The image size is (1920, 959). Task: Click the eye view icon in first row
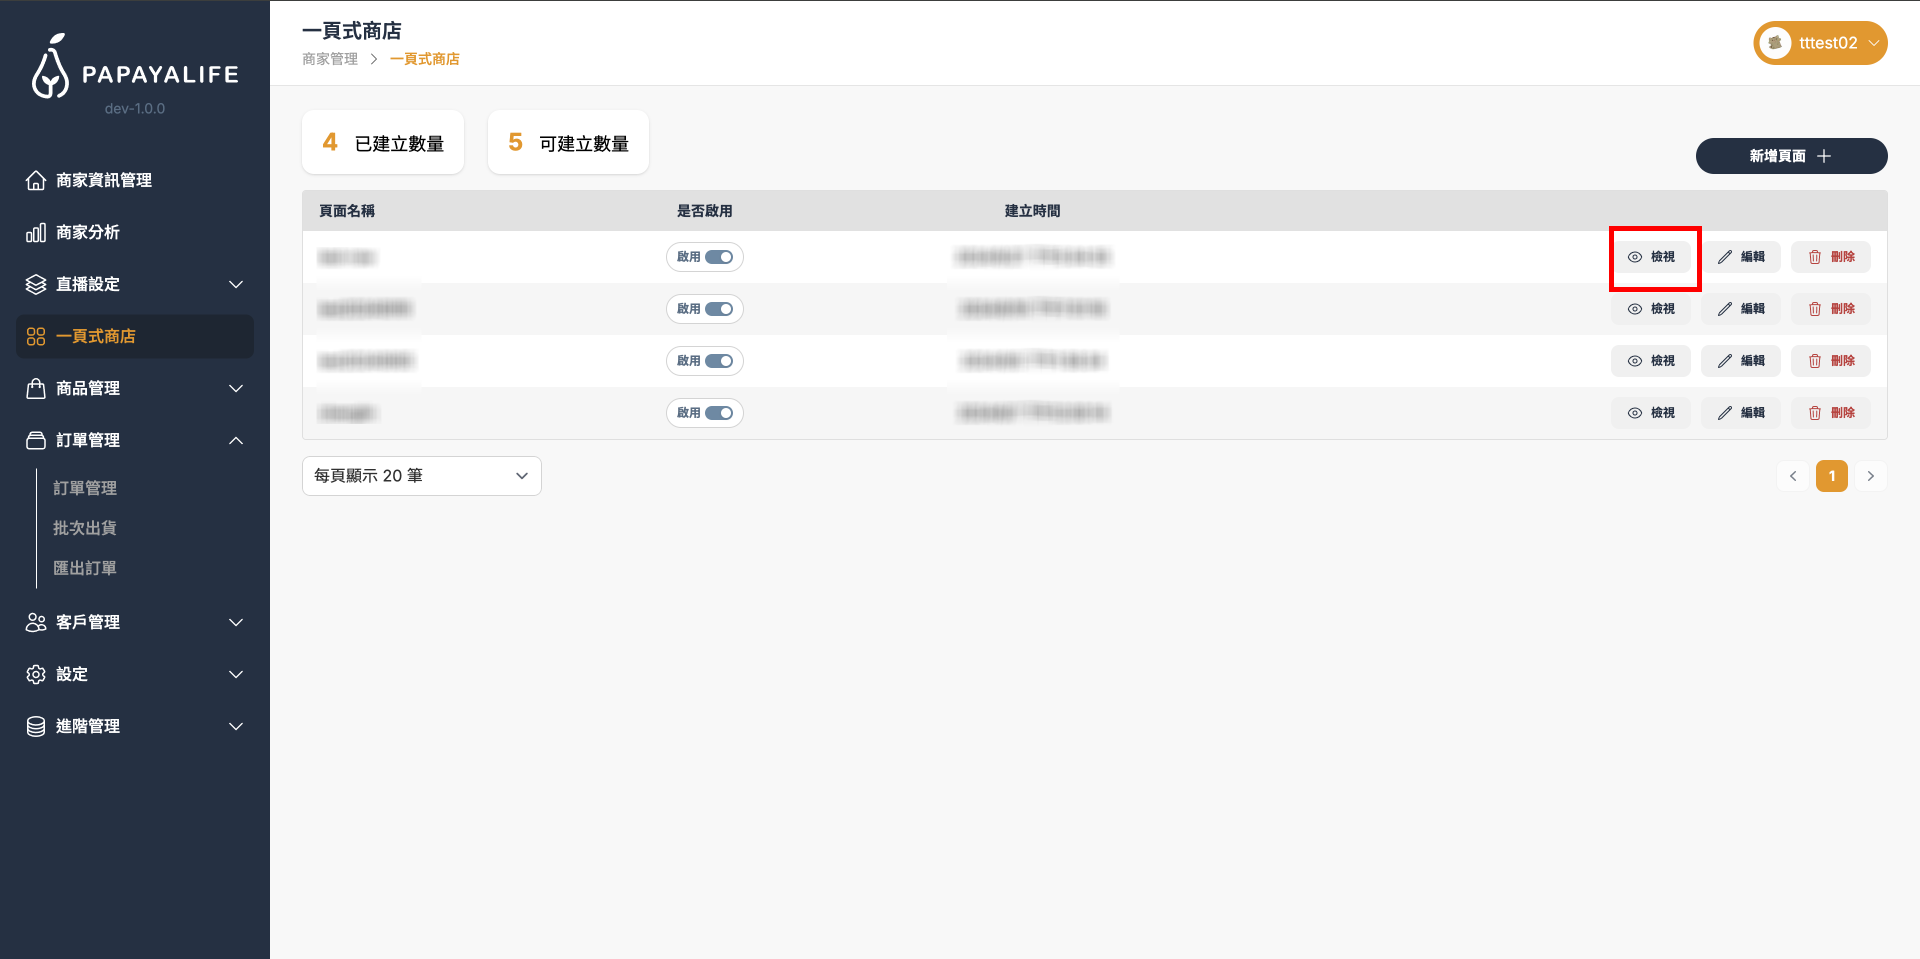tap(1635, 257)
